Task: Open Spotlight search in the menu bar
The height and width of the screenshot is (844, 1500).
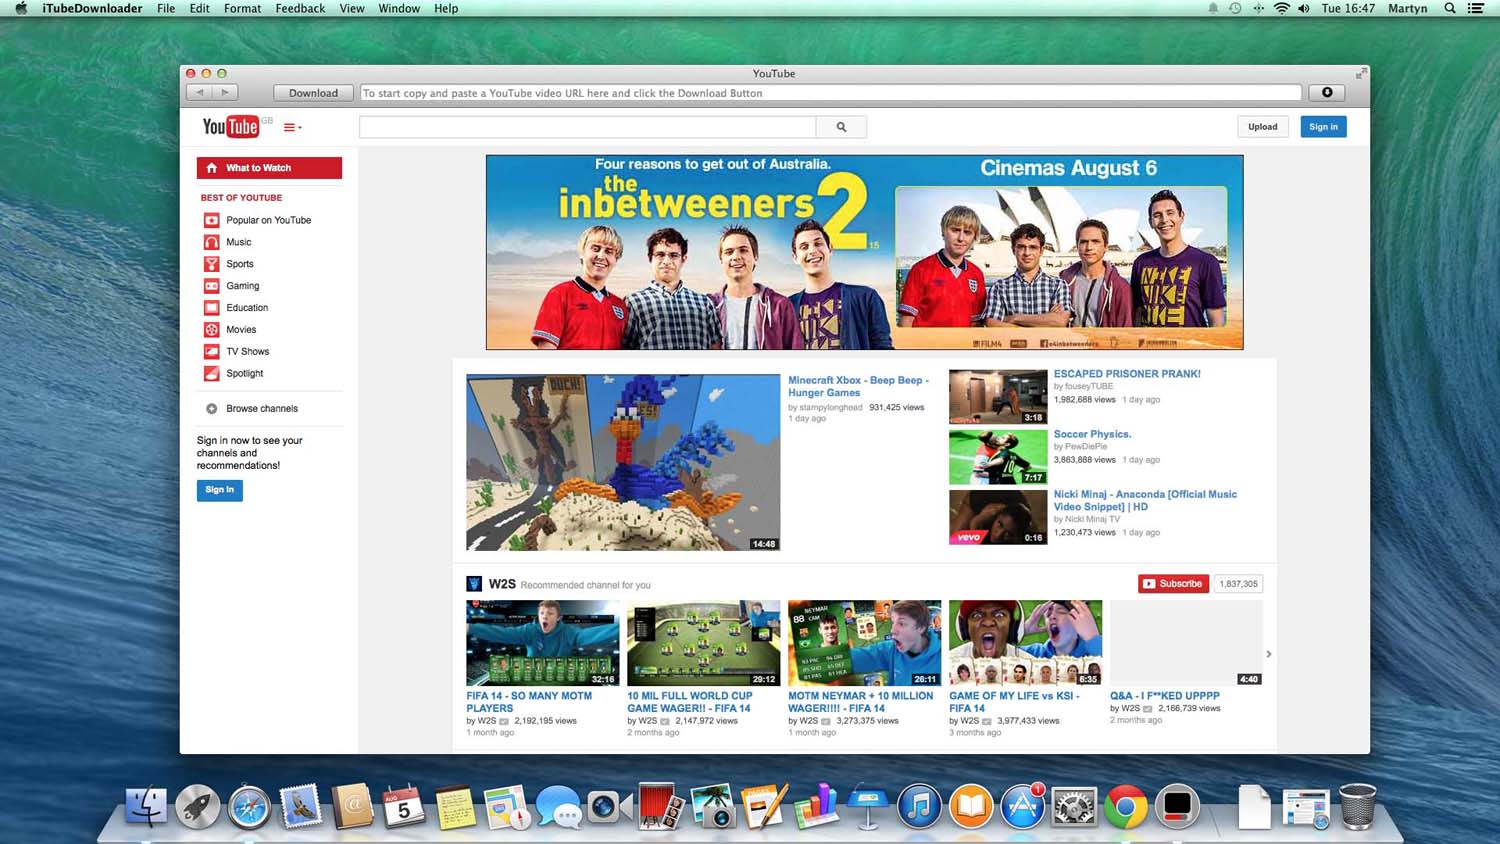Action: (1450, 8)
